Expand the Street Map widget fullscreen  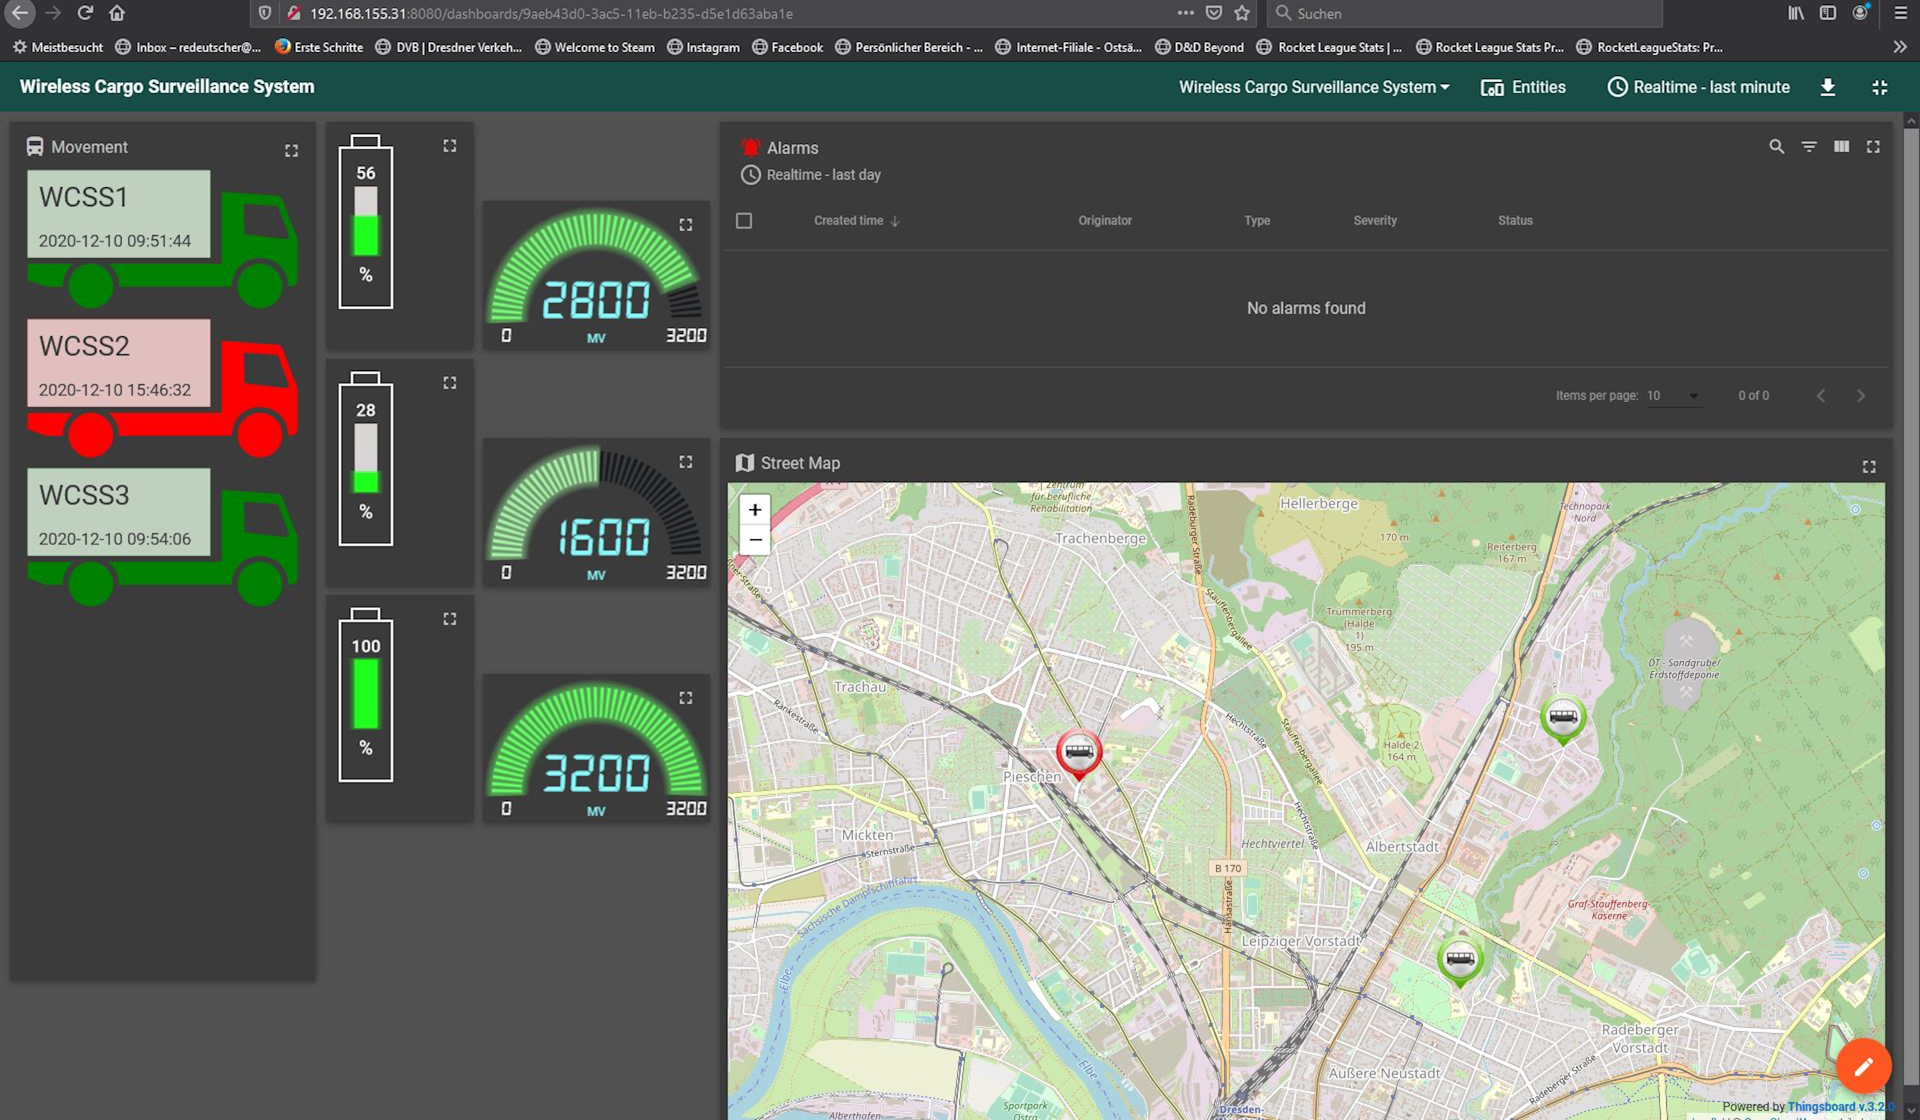pyautogui.click(x=1869, y=467)
